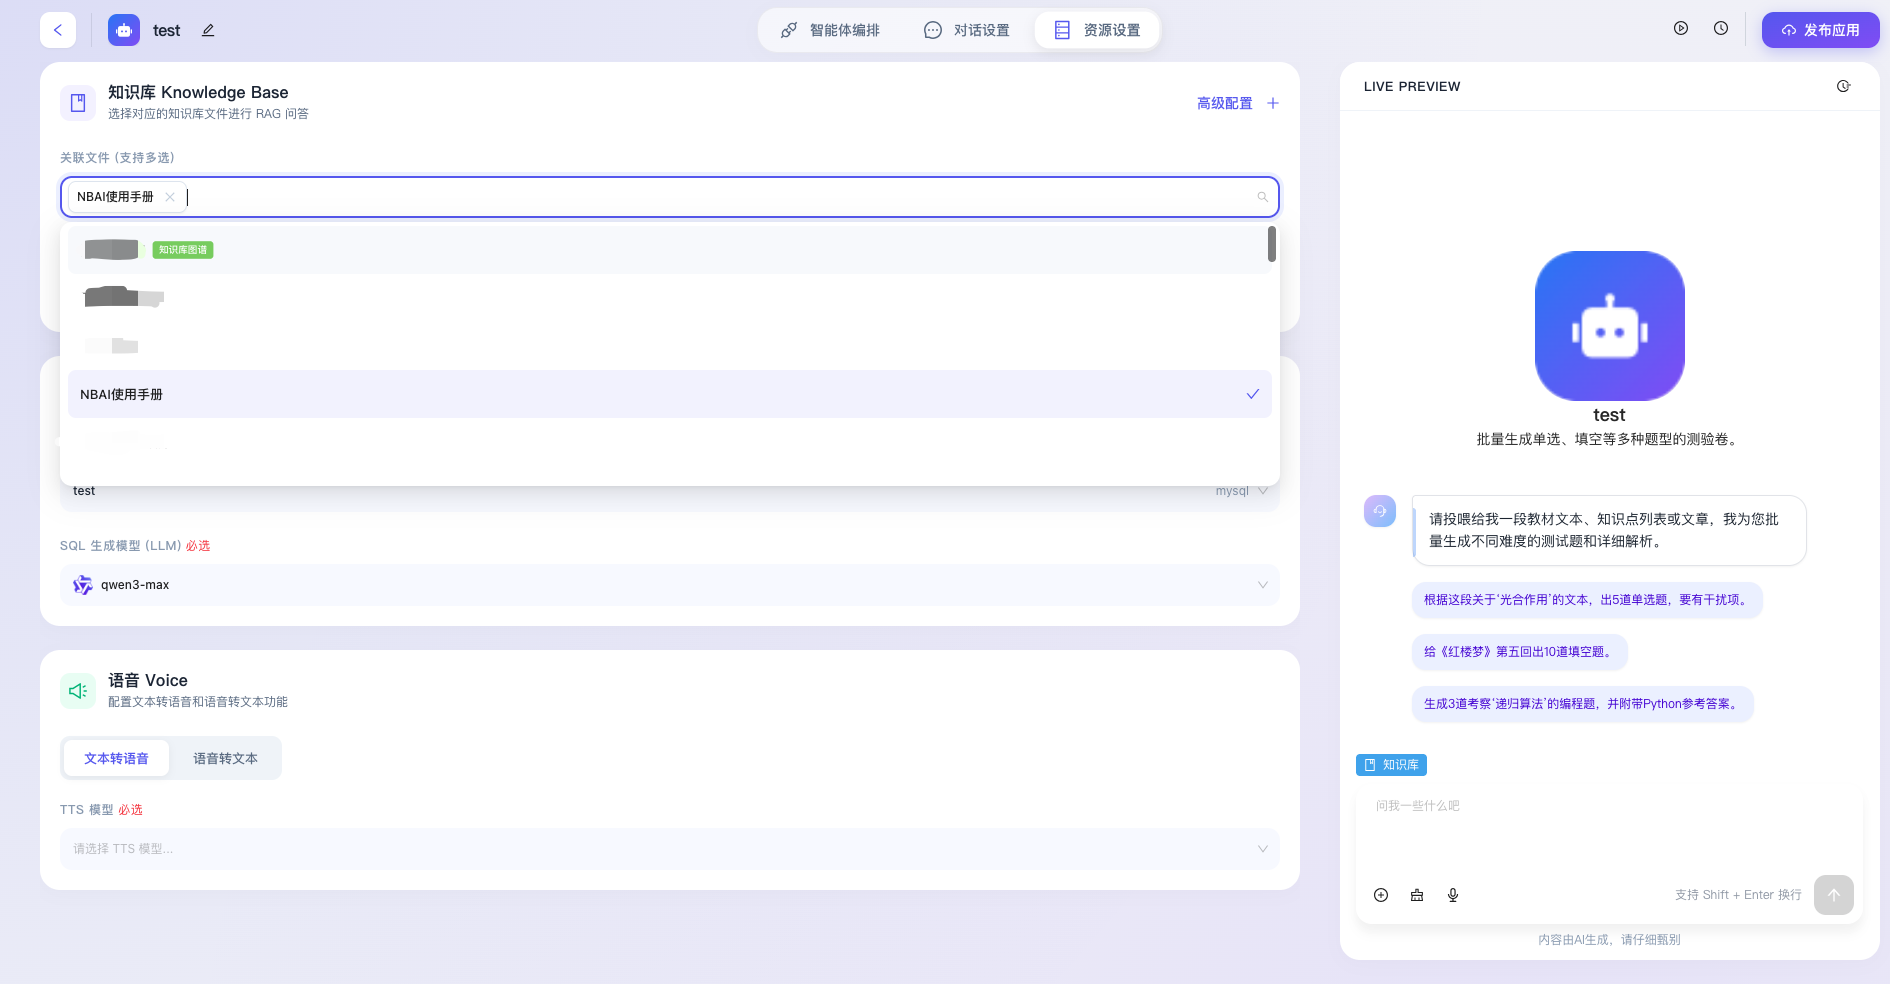
Task: Open the history clock icon in top bar
Action: (1721, 29)
